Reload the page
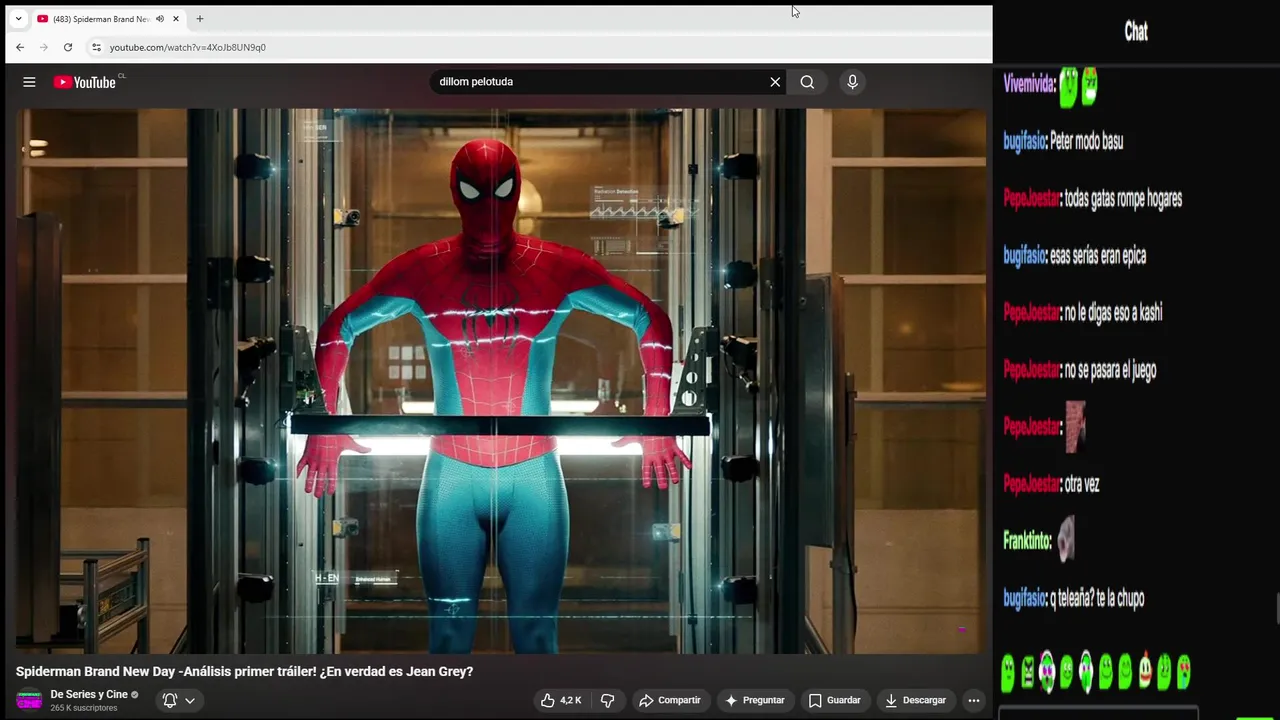The height and width of the screenshot is (720, 1280). pyautogui.click(x=68, y=47)
